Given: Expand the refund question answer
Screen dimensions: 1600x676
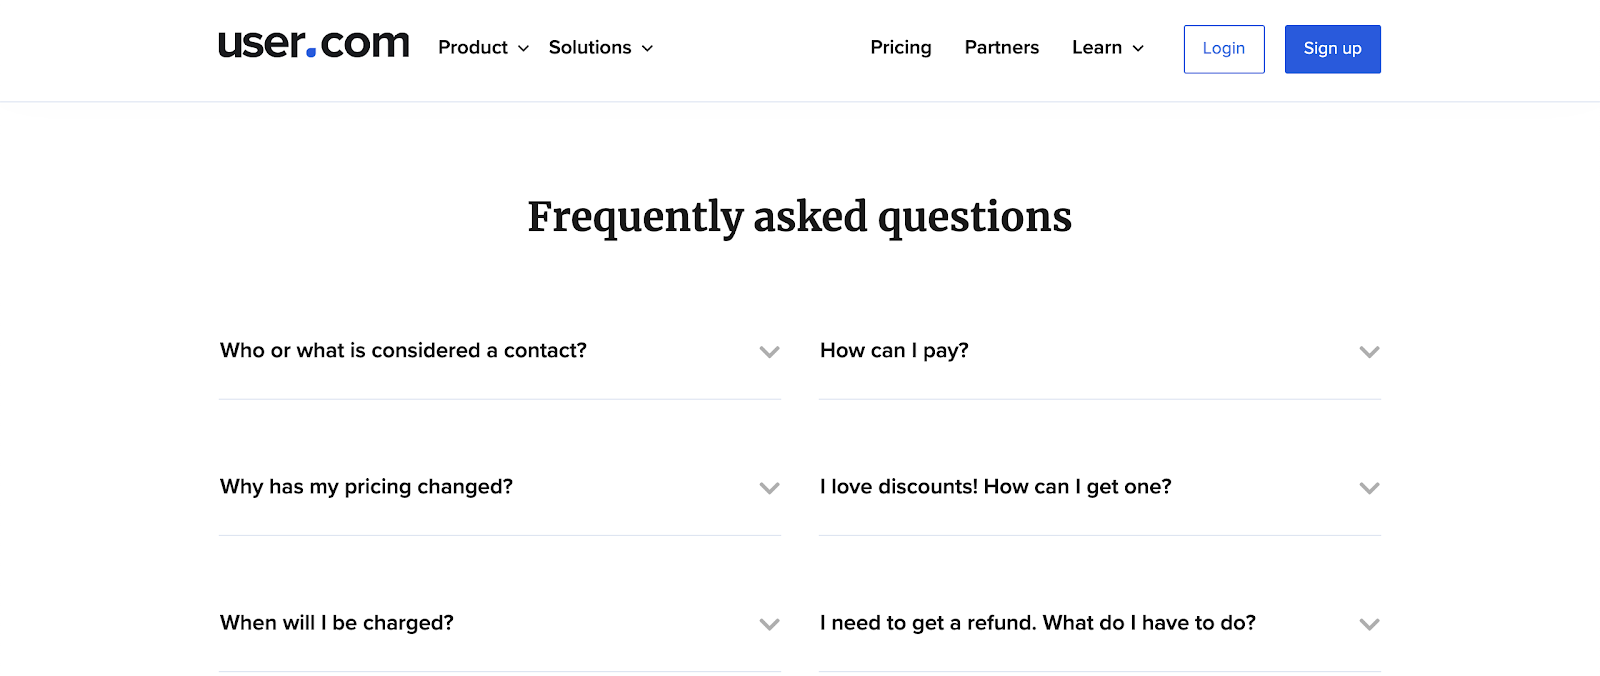Looking at the screenshot, I should [1368, 624].
